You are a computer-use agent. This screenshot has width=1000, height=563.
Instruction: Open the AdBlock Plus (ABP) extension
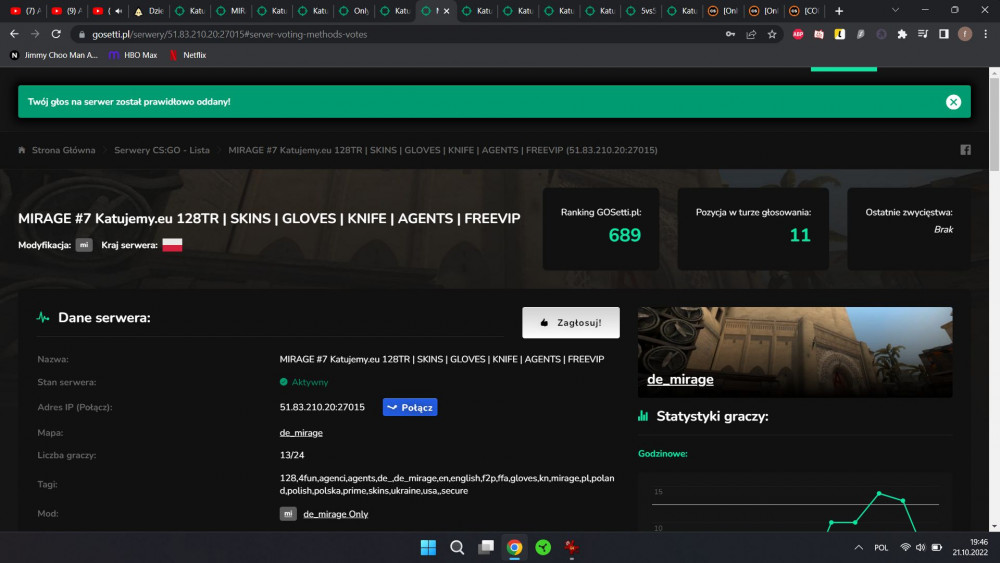[x=798, y=34]
